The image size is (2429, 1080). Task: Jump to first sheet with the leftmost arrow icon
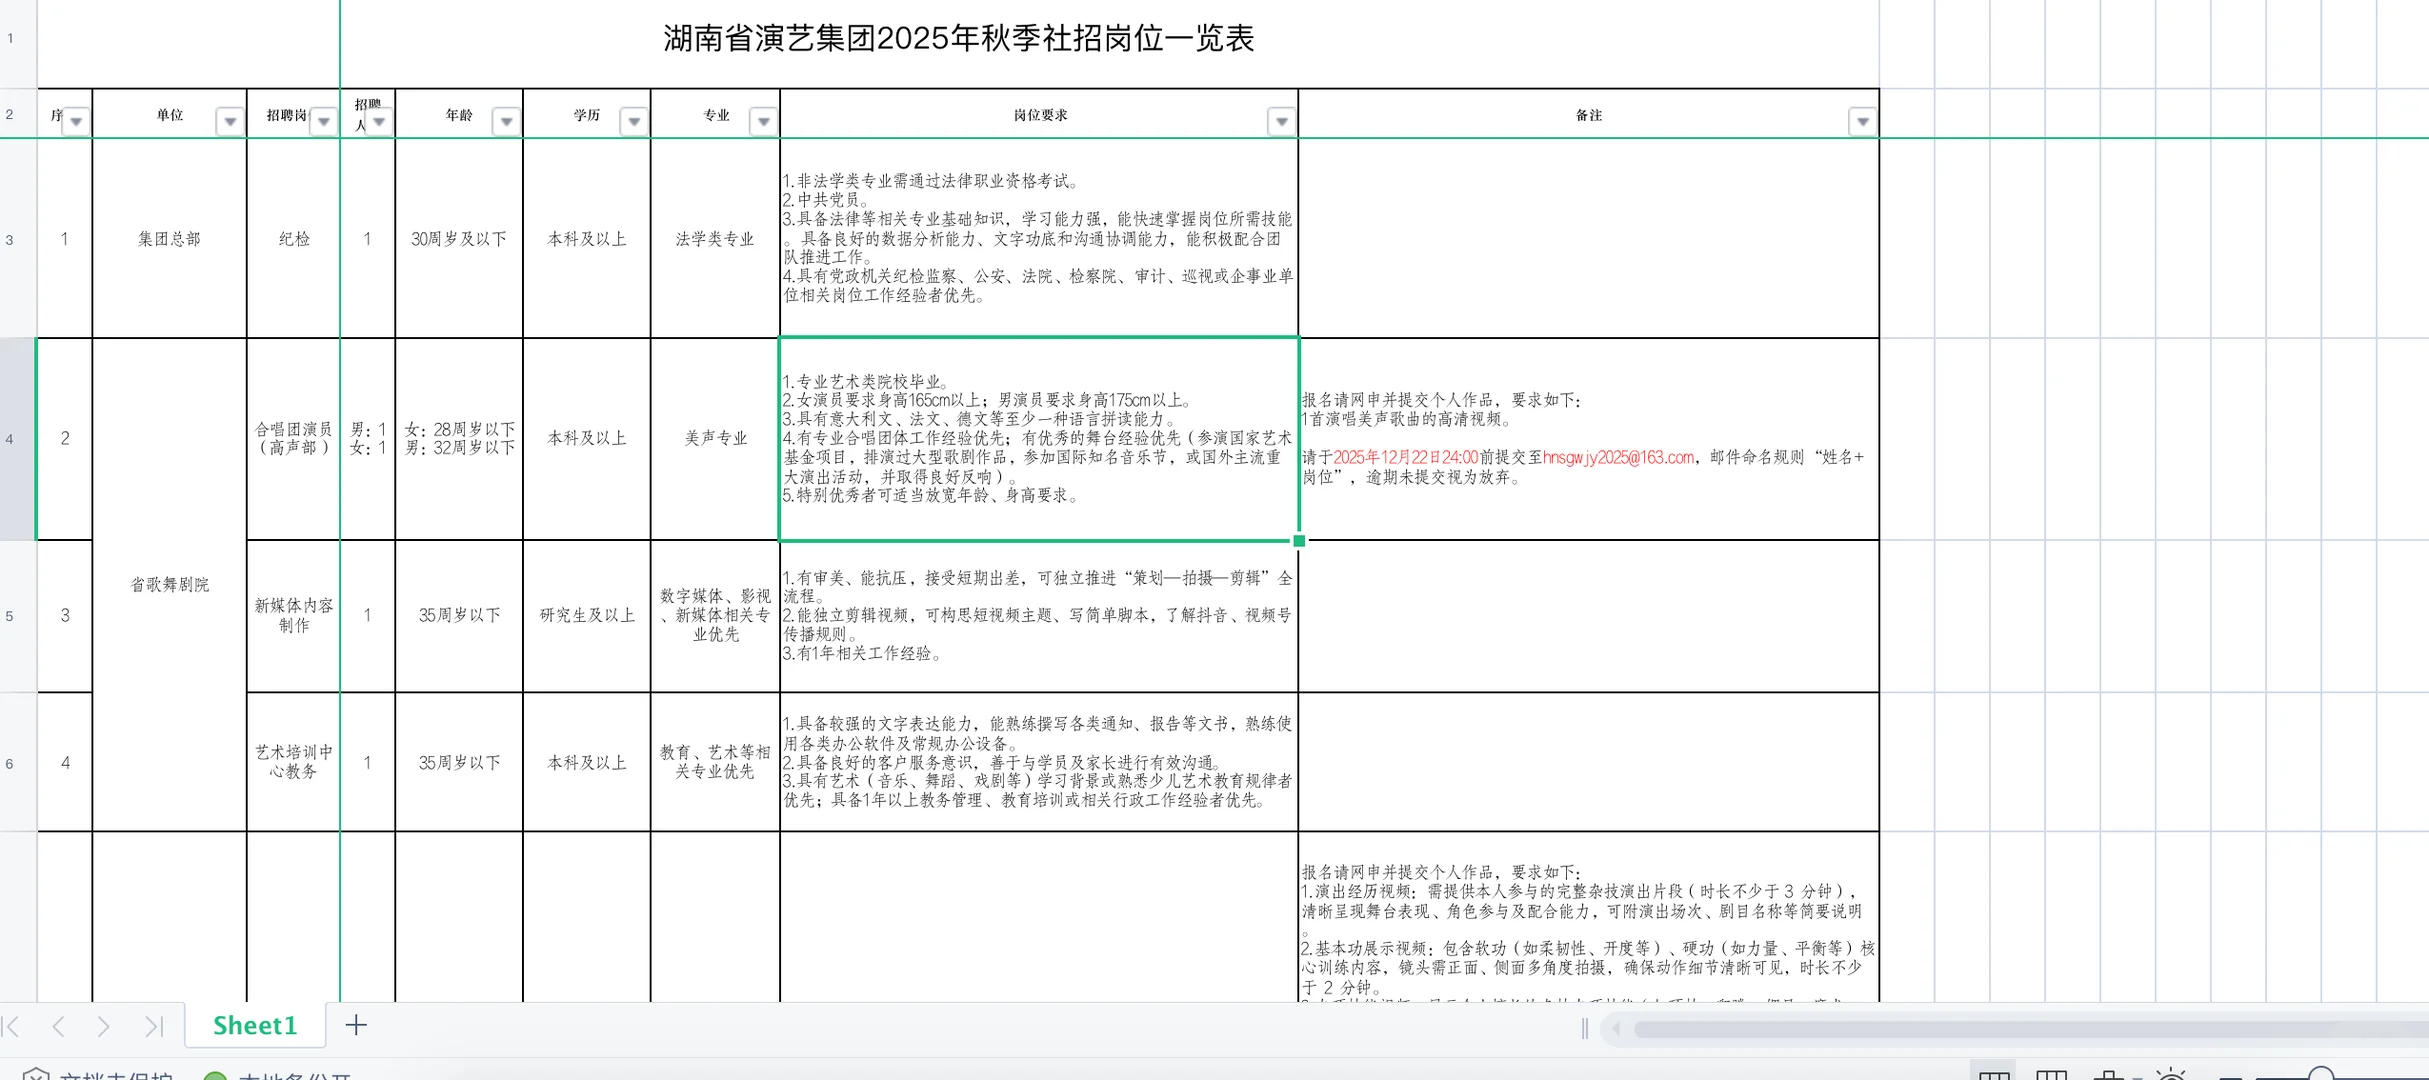coord(12,1026)
